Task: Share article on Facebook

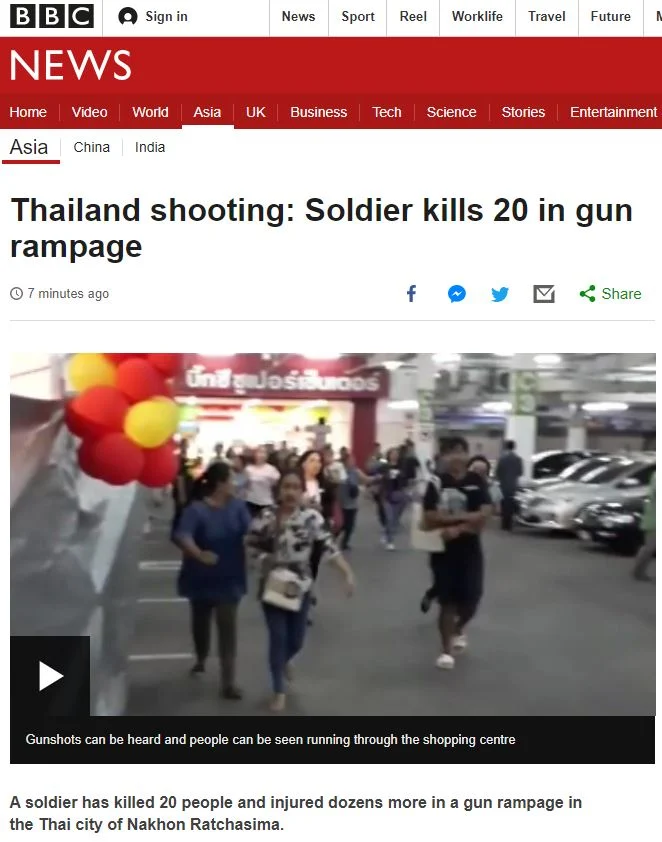Action: coord(411,294)
